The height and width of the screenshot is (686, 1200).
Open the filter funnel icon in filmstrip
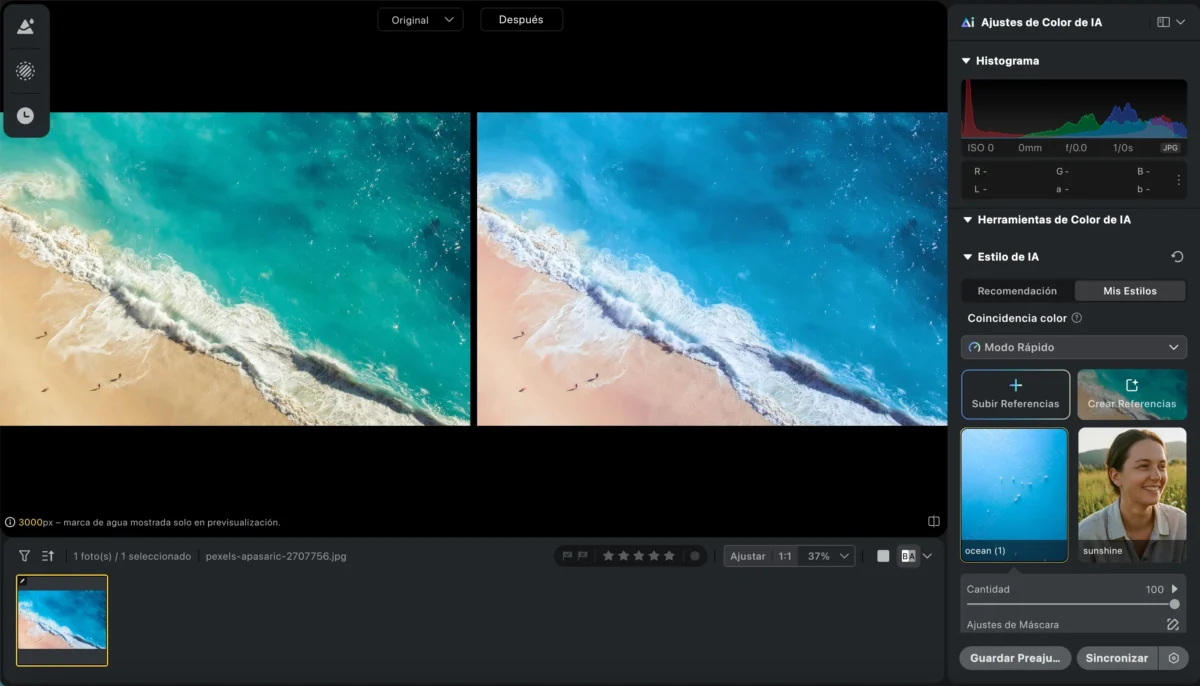click(24, 556)
